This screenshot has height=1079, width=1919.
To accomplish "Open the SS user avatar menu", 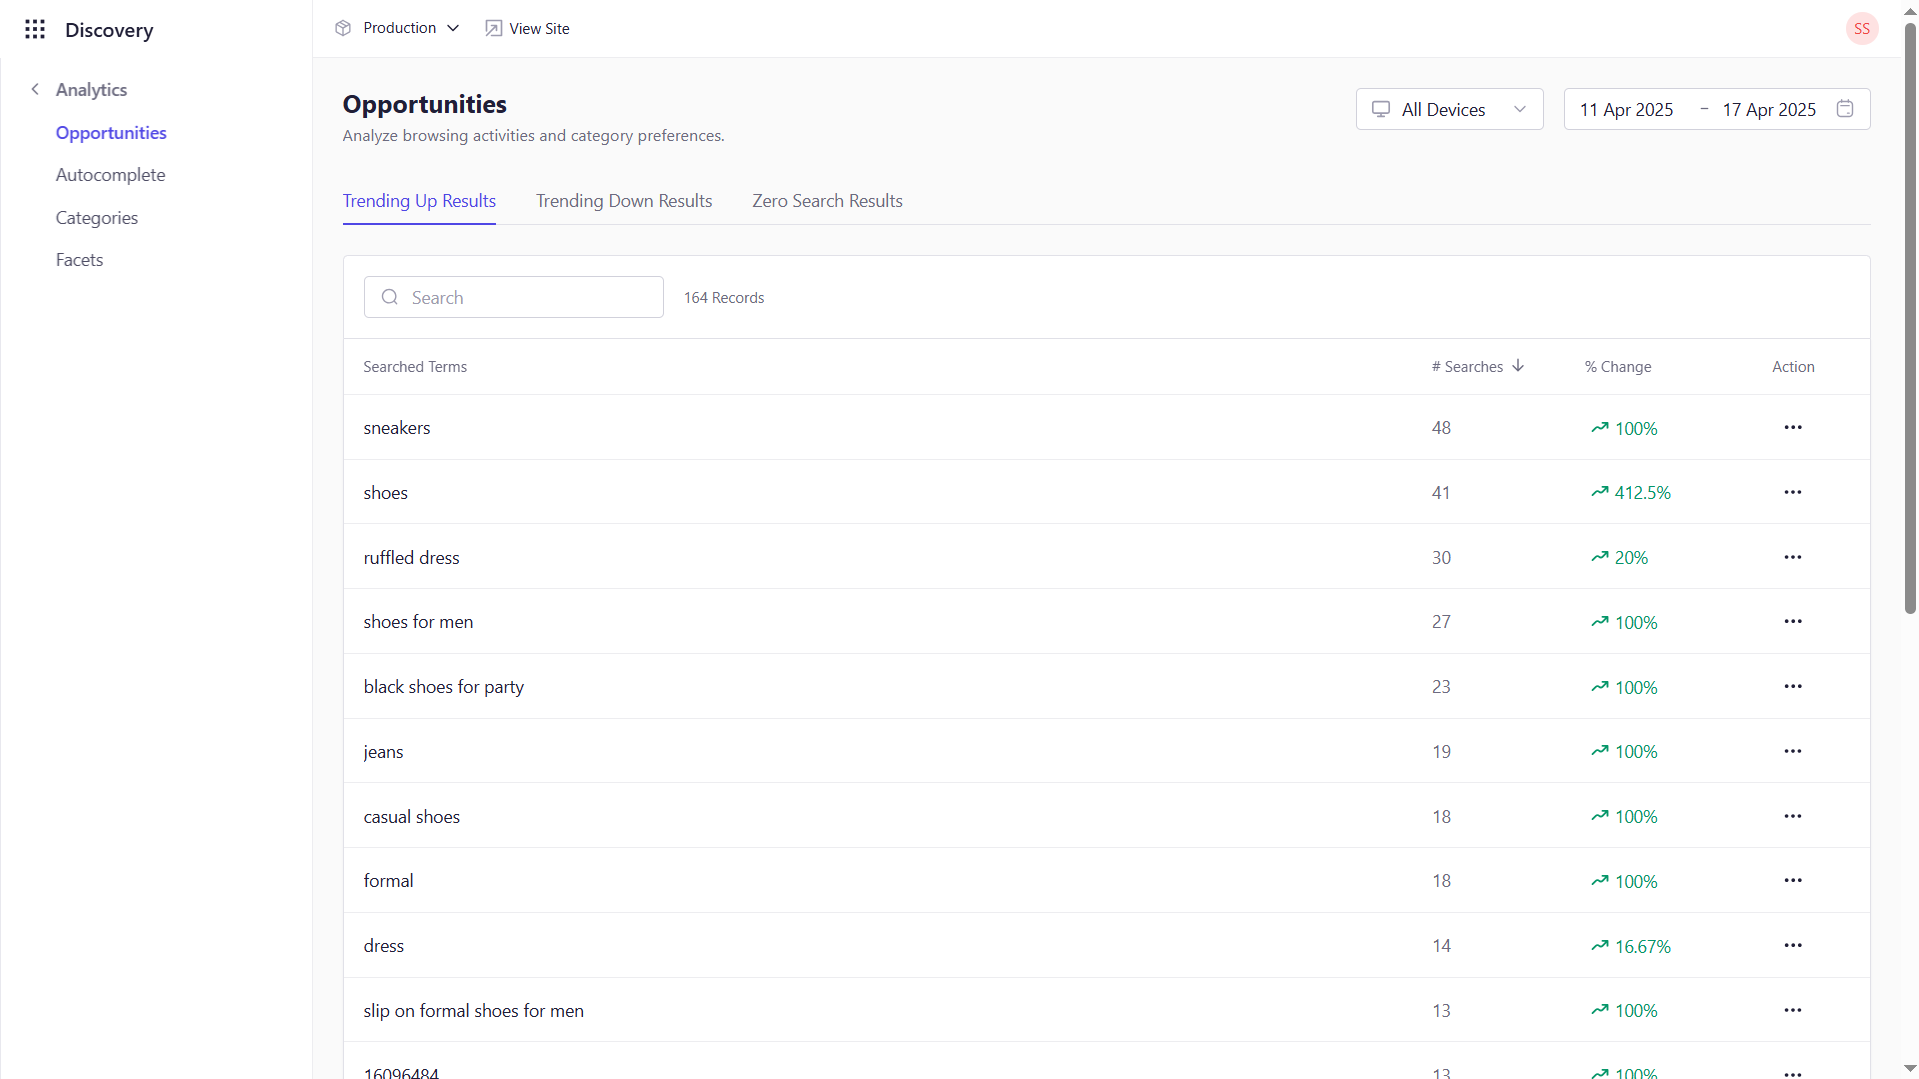I will pos(1861,29).
